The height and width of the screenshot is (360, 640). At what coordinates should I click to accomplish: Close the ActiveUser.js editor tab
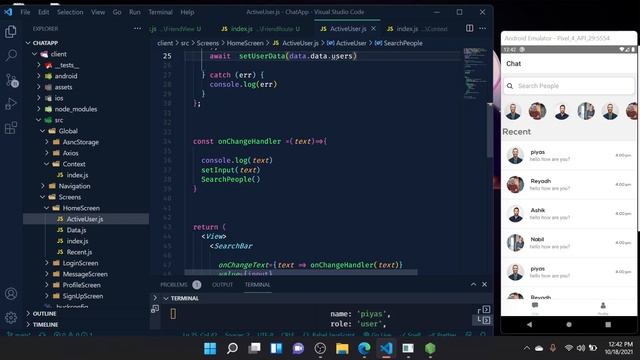(373, 29)
